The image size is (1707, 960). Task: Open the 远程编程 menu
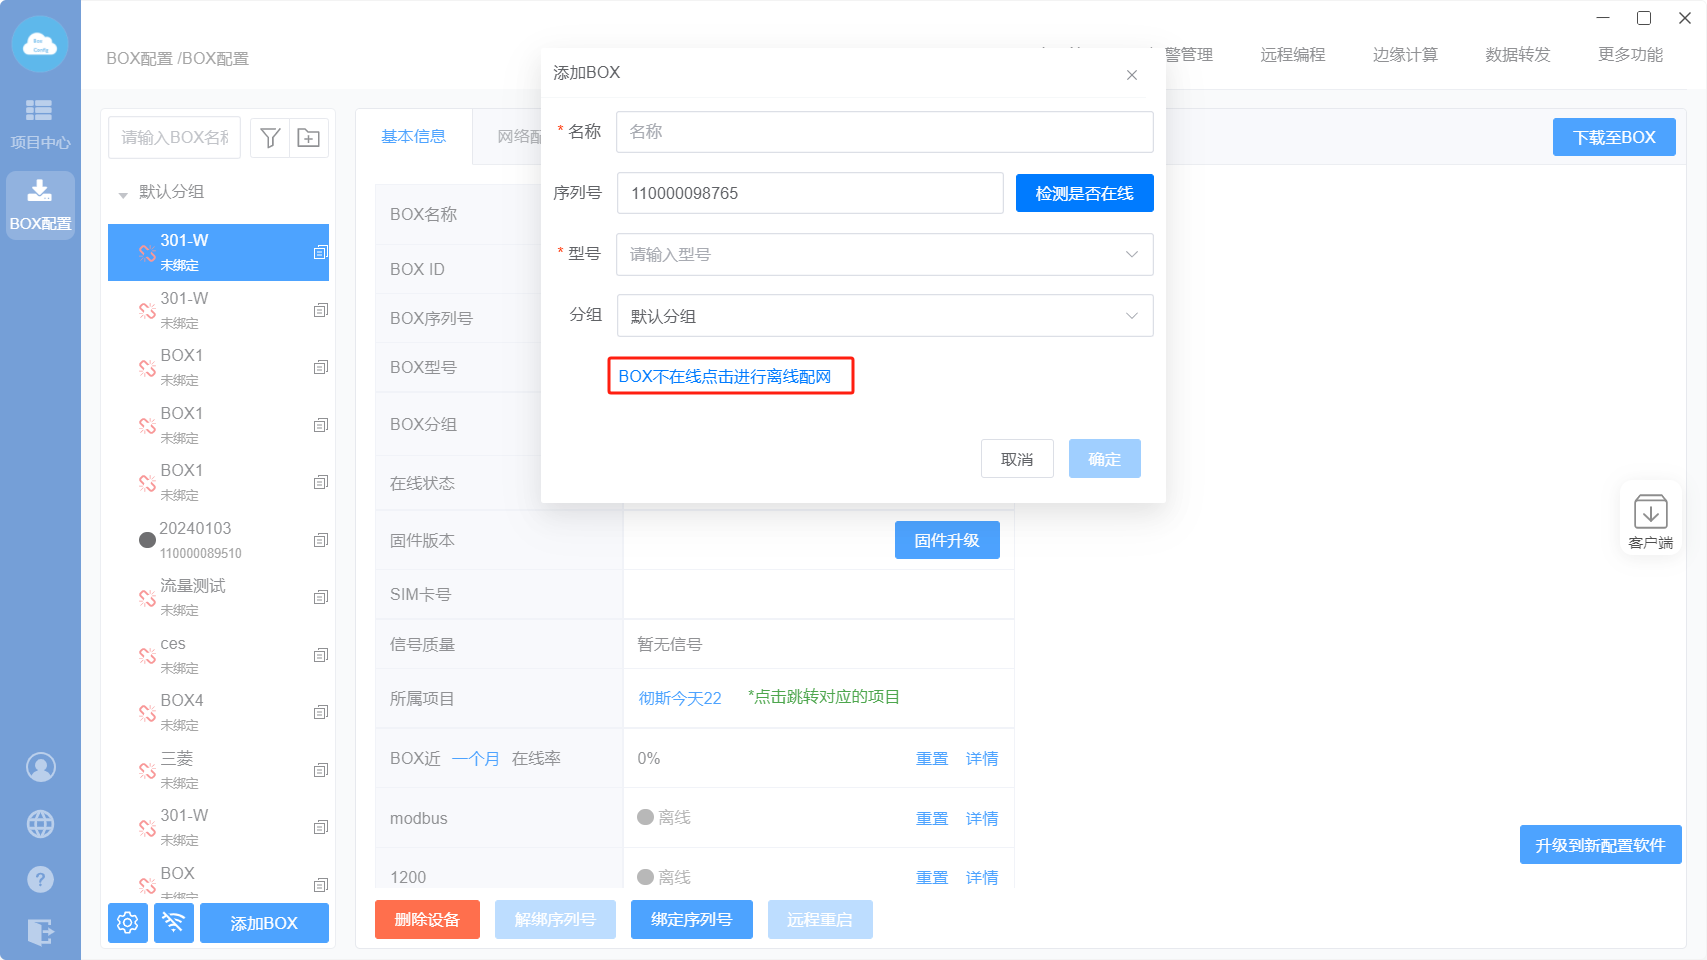(x=1292, y=55)
